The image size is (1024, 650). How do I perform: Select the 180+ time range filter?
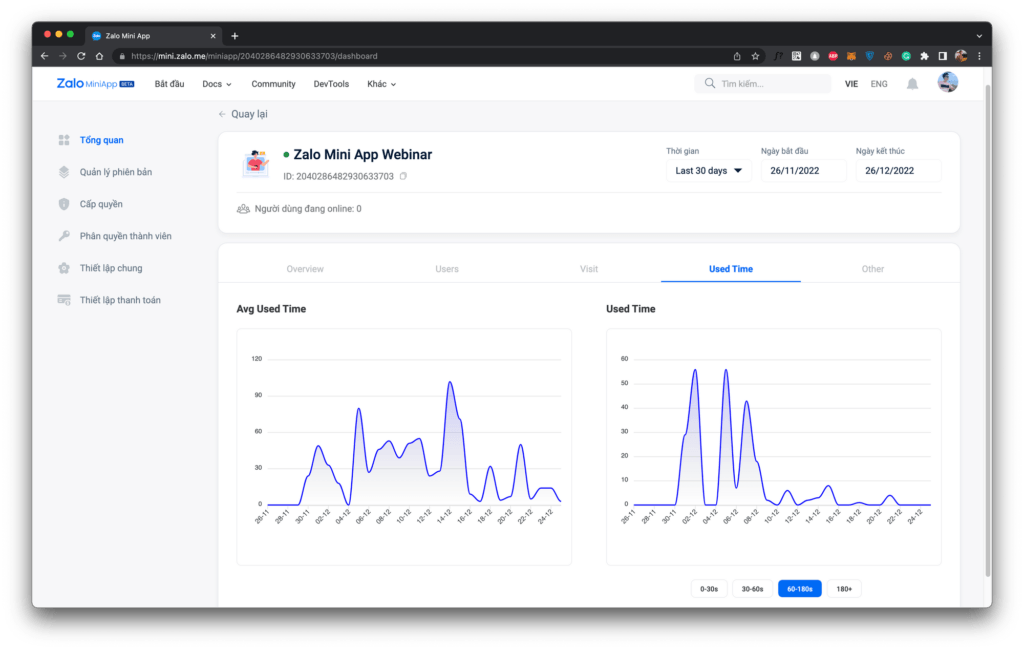pos(844,589)
